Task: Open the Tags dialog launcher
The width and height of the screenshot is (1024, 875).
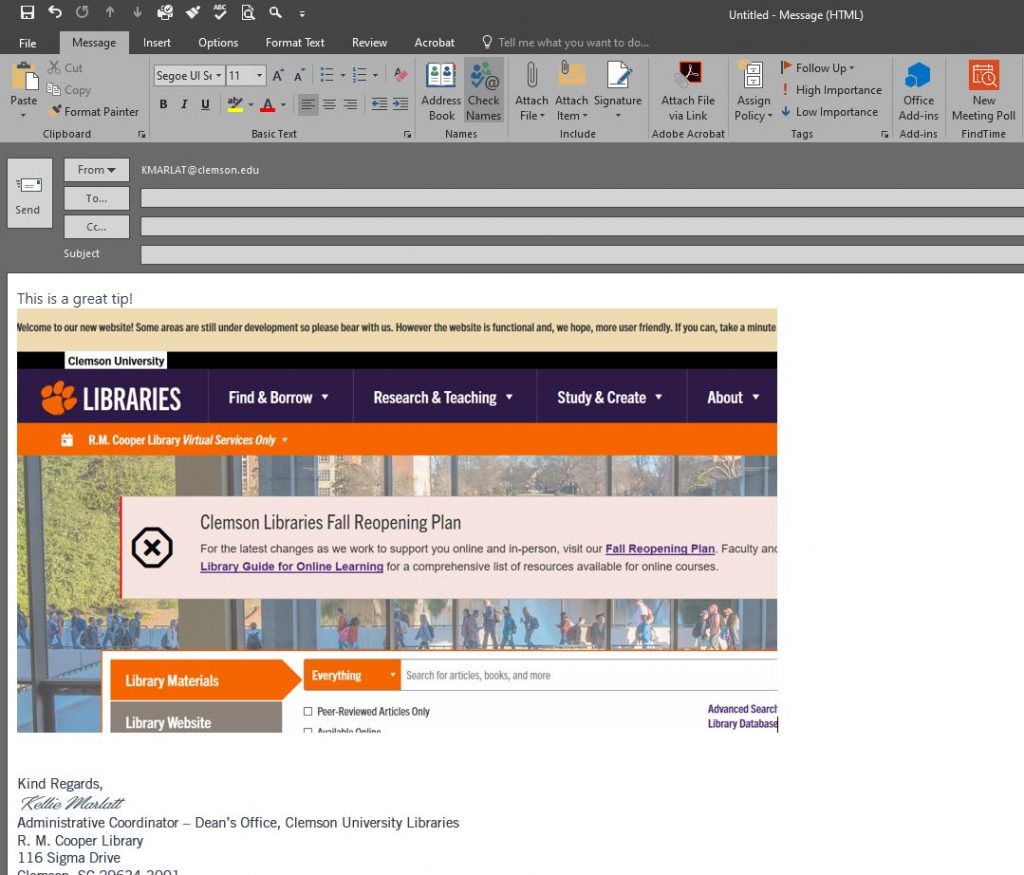Action: [885, 135]
